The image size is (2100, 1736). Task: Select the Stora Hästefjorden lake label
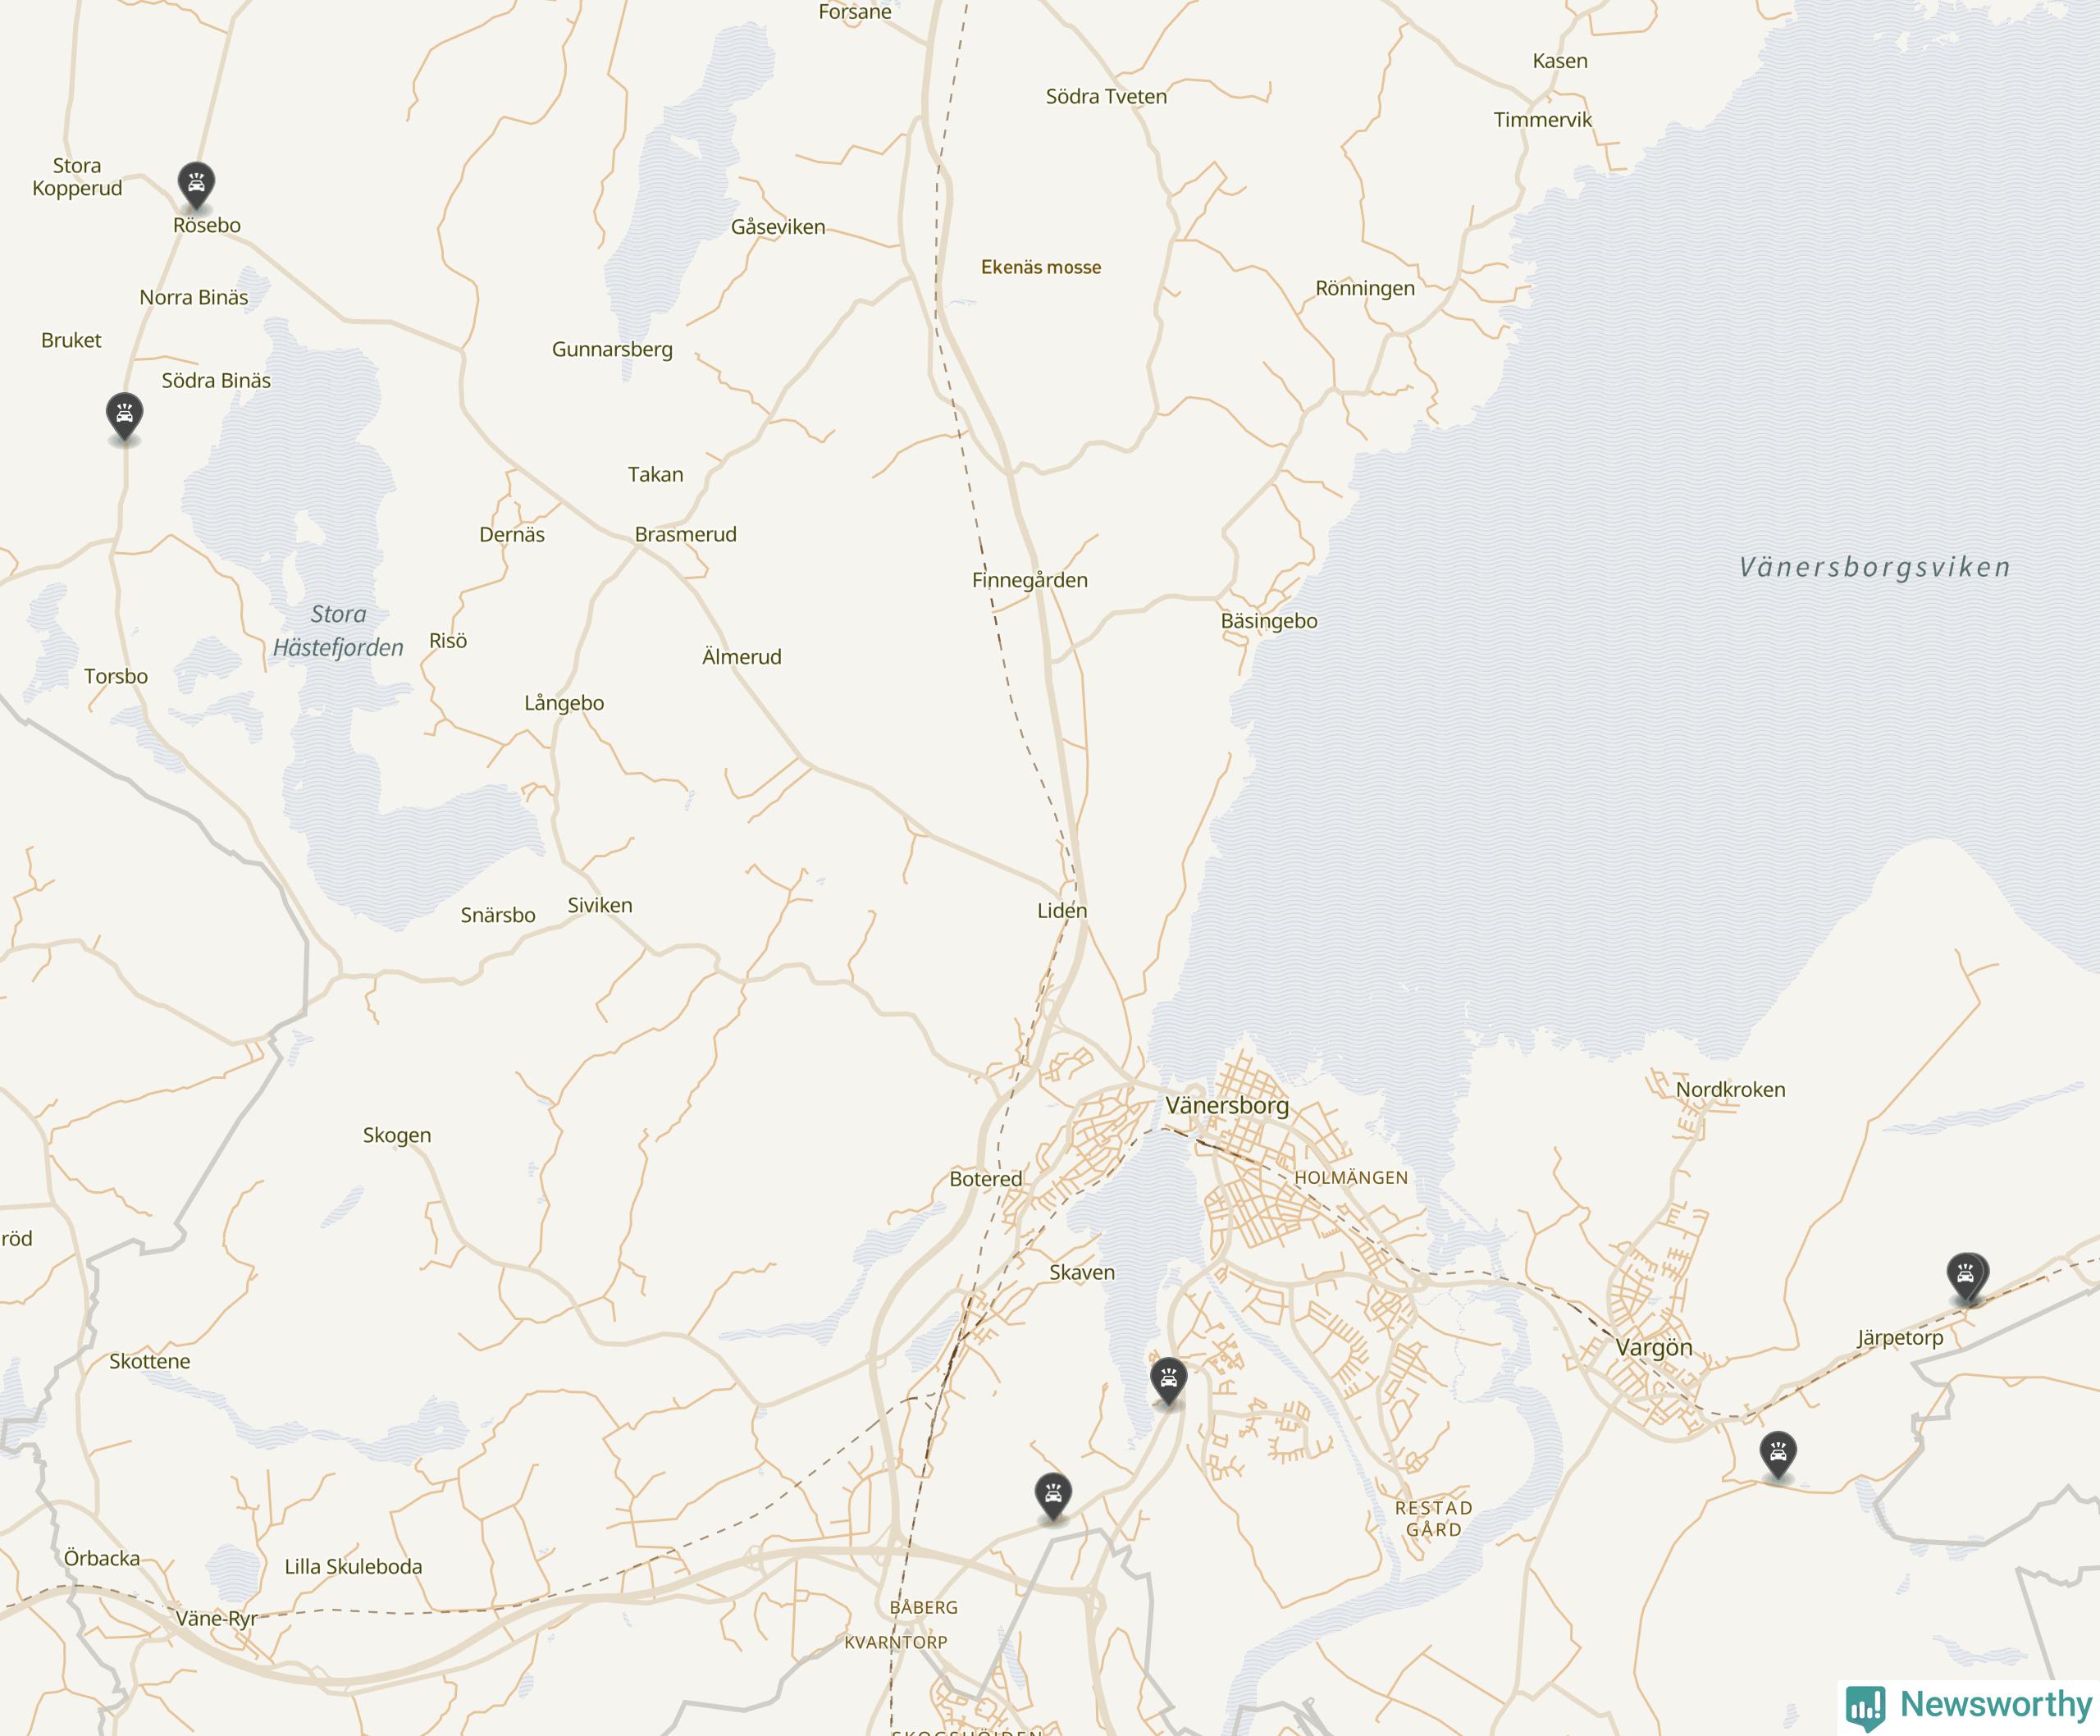(x=338, y=630)
